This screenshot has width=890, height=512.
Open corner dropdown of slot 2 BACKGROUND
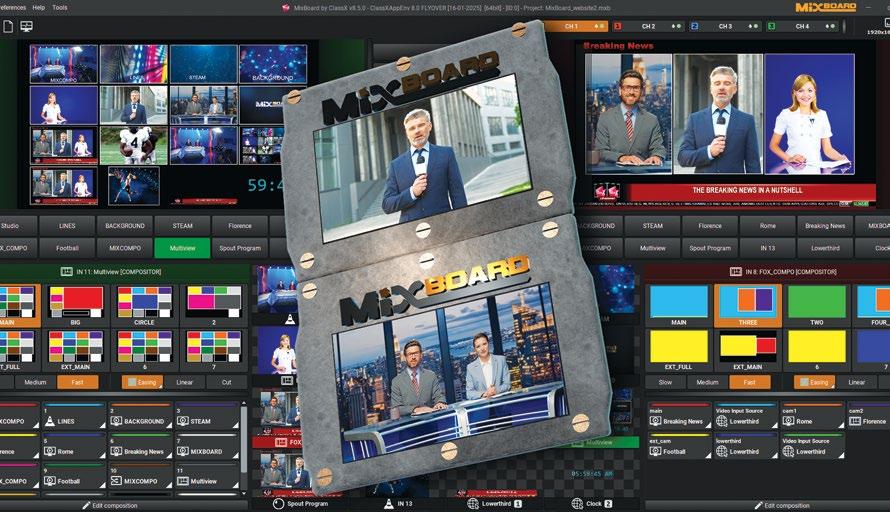tap(169, 425)
